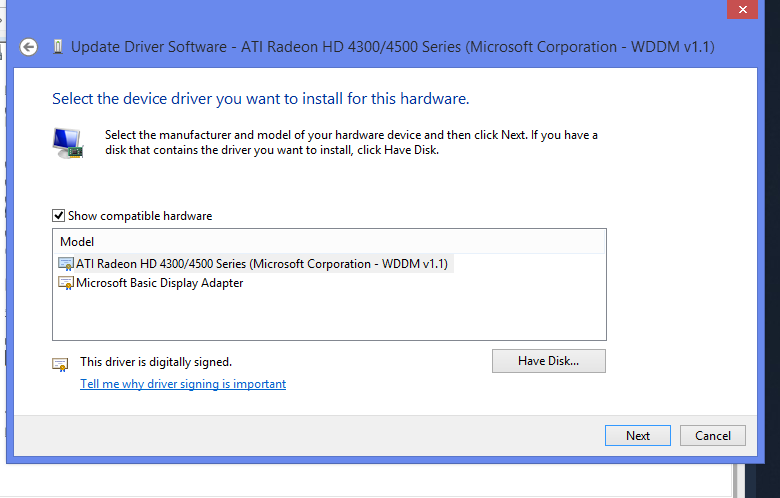Click the Model column header
This screenshot has height=498, width=780.
[x=77, y=242]
